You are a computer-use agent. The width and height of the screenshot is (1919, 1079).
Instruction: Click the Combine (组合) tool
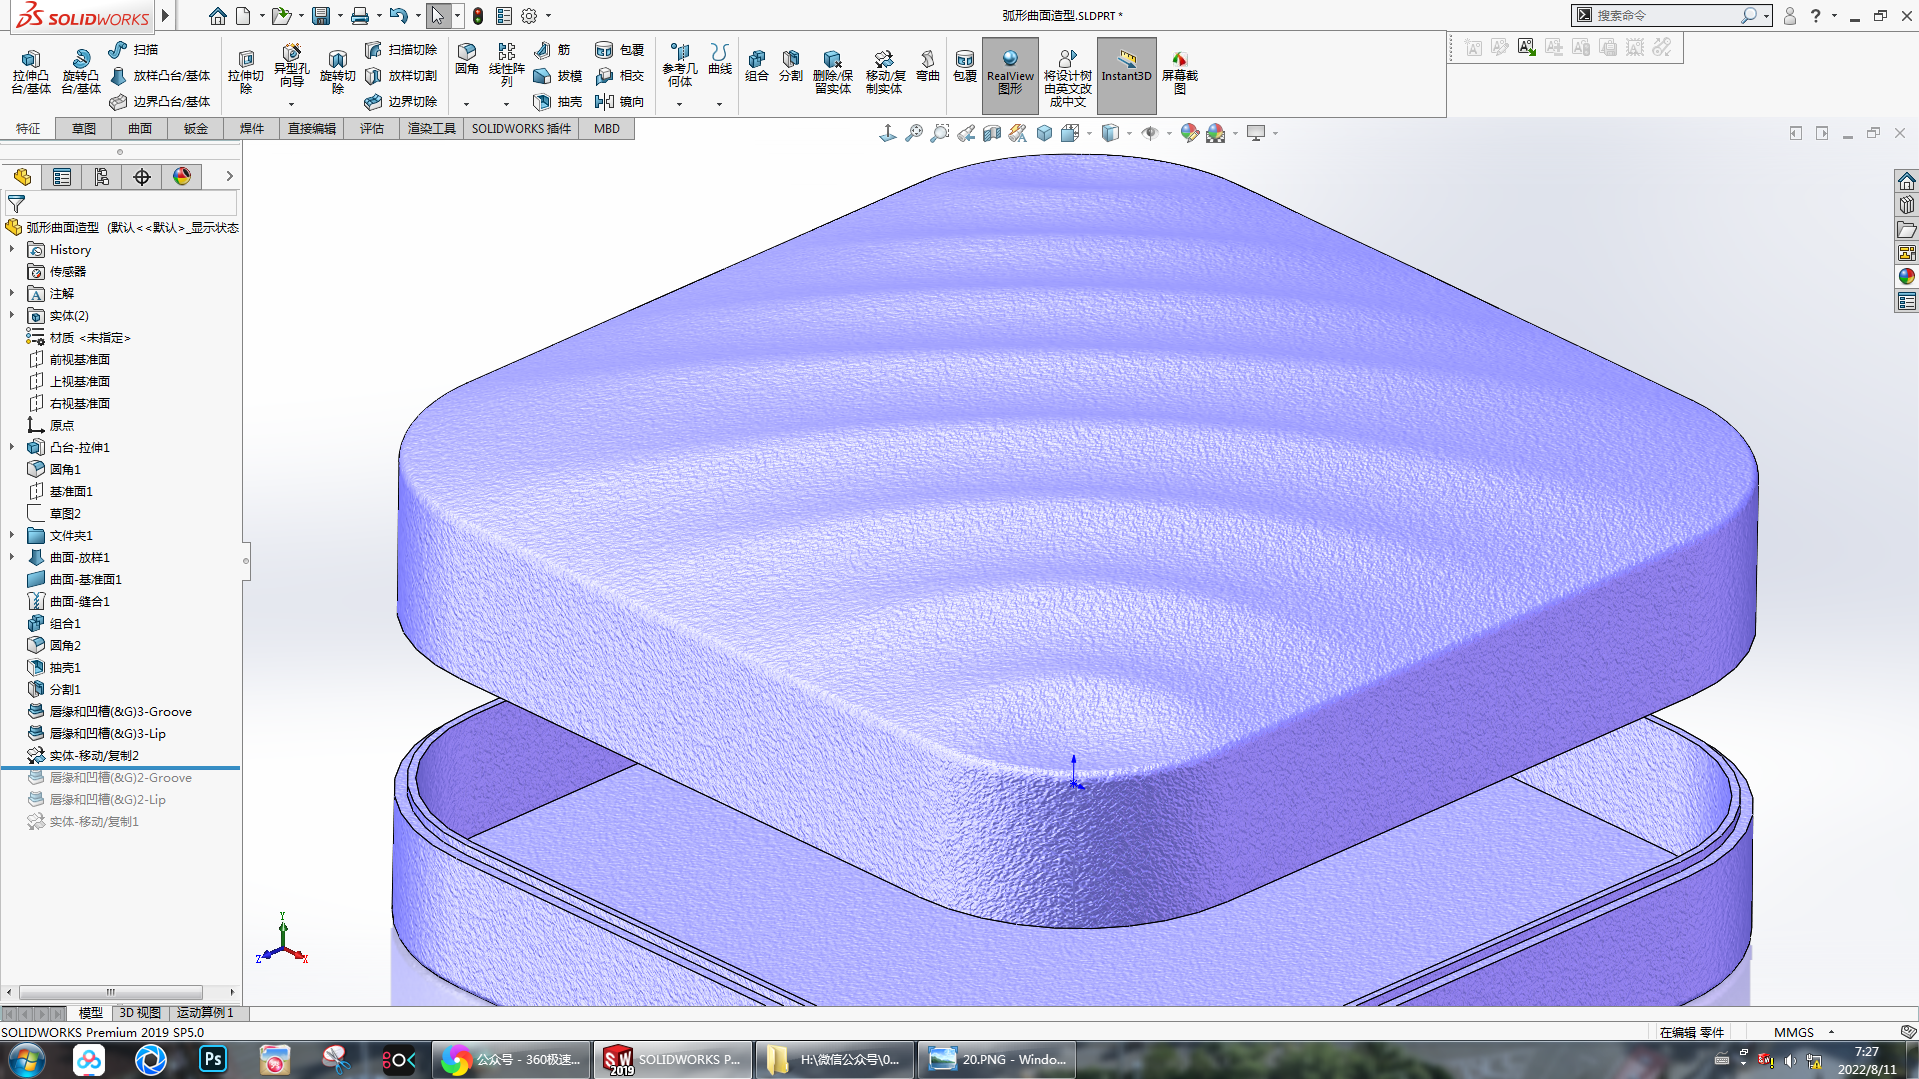[757, 66]
